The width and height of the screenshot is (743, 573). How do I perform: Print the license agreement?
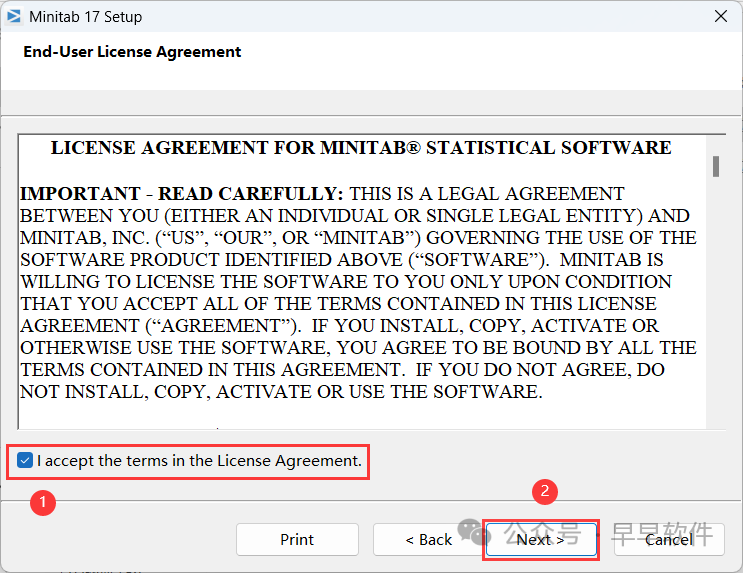coord(297,539)
